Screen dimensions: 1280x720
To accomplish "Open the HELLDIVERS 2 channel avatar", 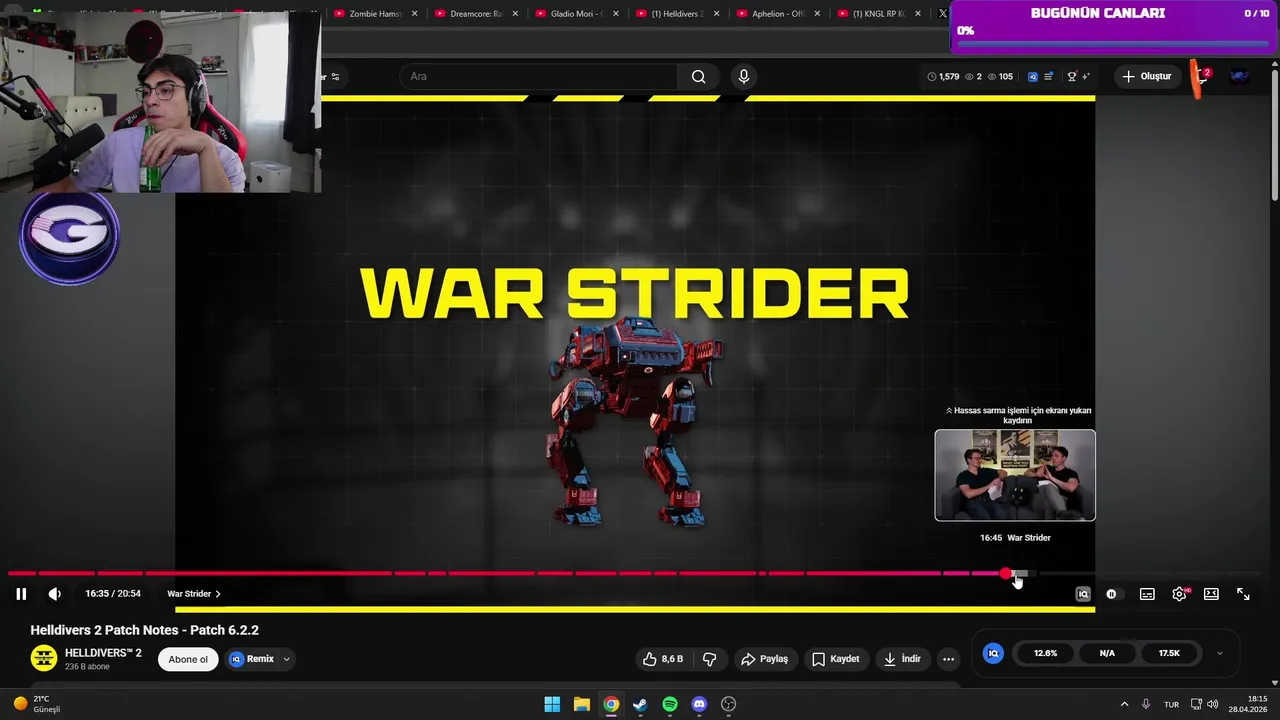I will (44, 658).
